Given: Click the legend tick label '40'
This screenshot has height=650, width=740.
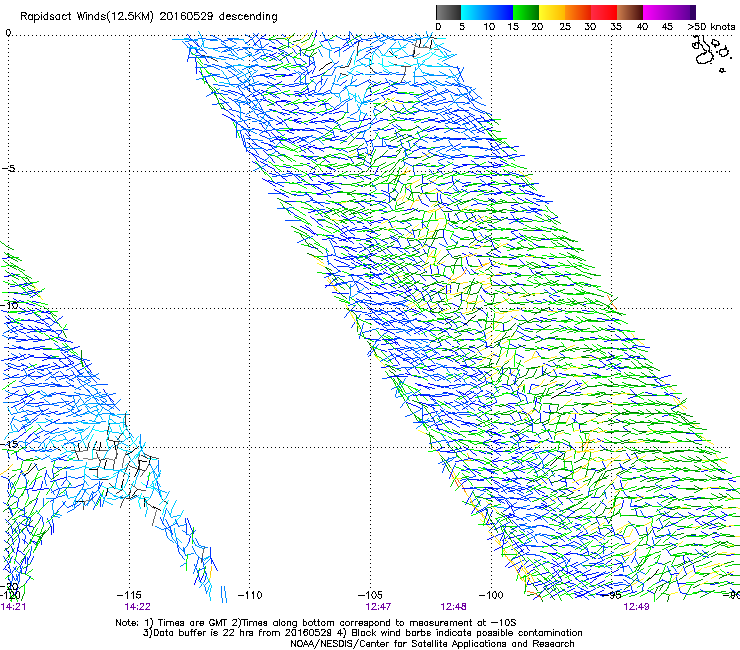Looking at the screenshot, I should click(x=642, y=27).
